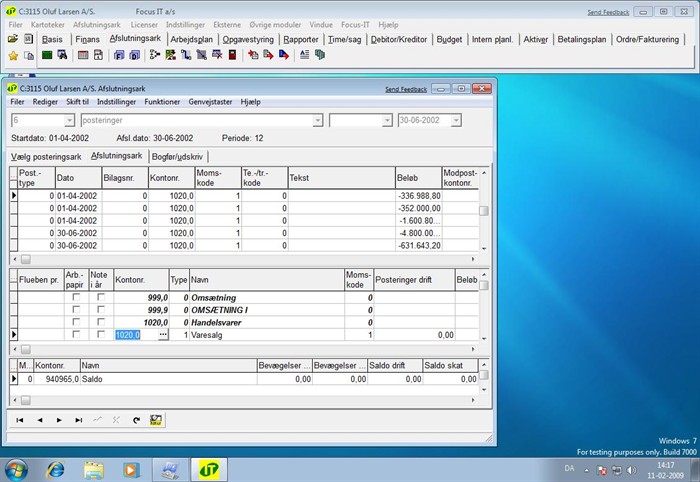The width and height of the screenshot is (700, 482).
Task: Open Internet Explorer from the taskbar
Action: click(x=56, y=470)
